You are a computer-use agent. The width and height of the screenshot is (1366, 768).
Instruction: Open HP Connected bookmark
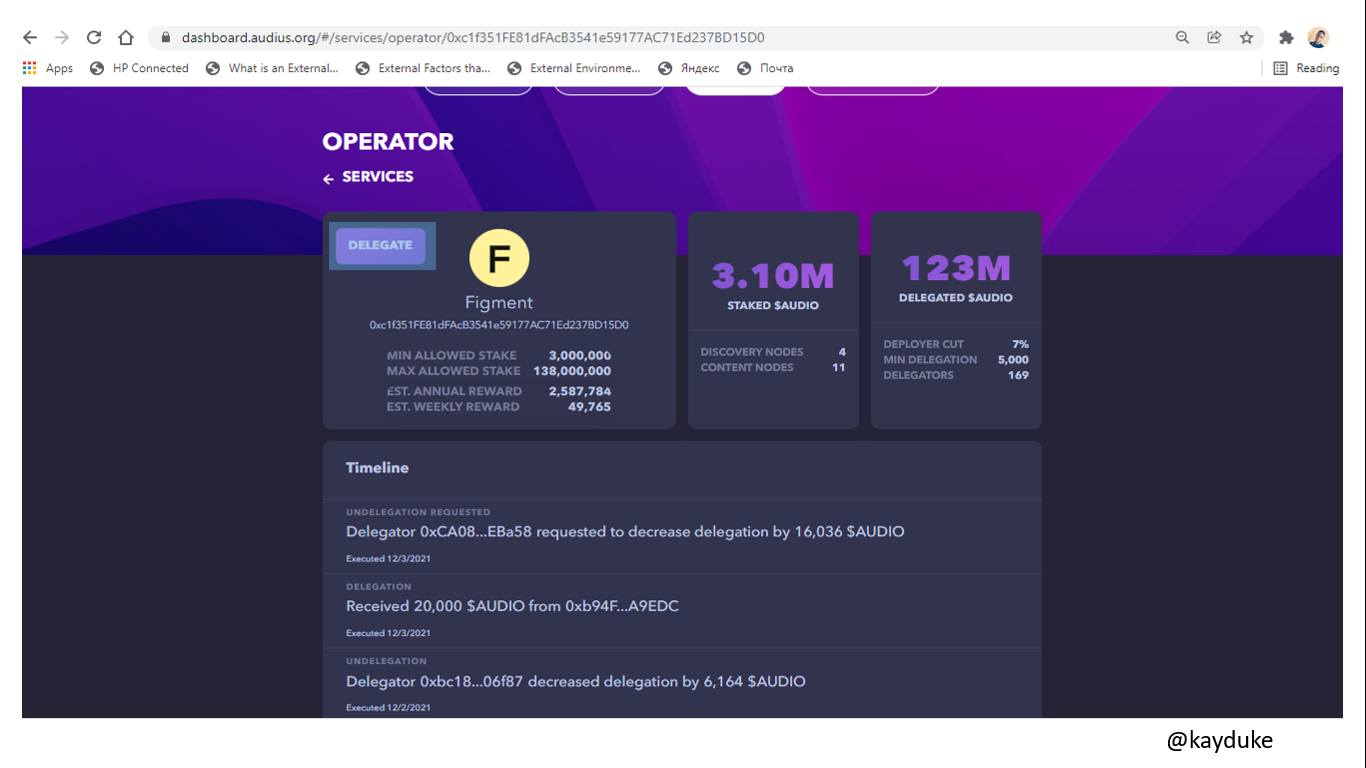click(139, 68)
